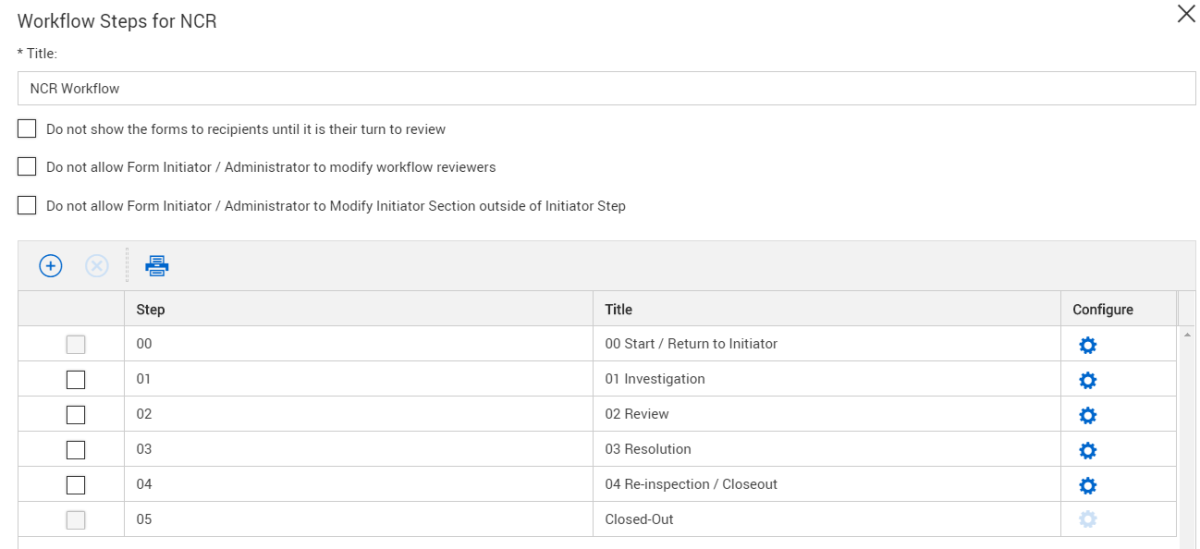Click the print workflow icon
Image resolution: width=1200 pixels, height=549 pixels.
point(157,266)
